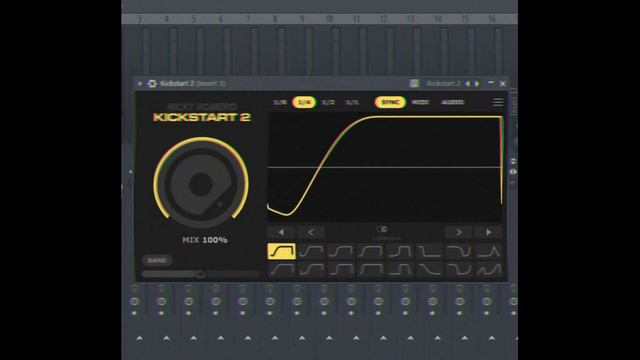Select top-row fifth curve preset
The image size is (640, 360).
[400, 251]
